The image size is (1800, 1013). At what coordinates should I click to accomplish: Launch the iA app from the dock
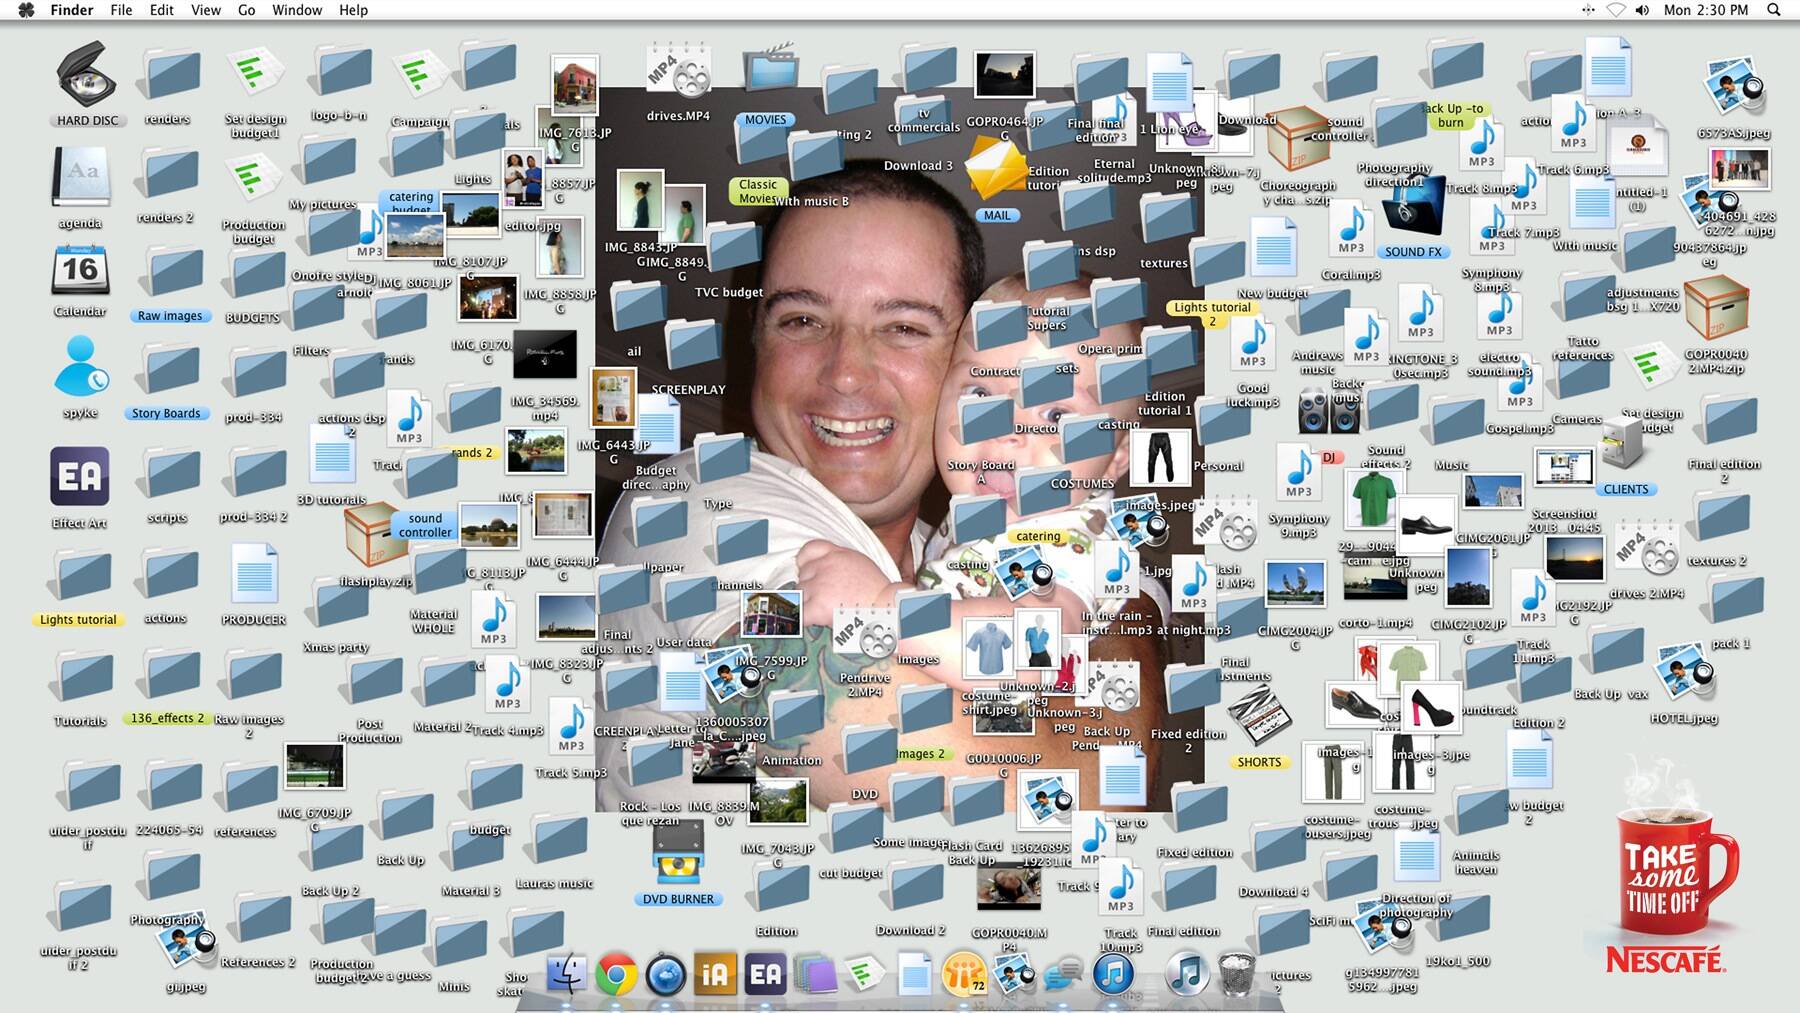(x=715, y=974)
